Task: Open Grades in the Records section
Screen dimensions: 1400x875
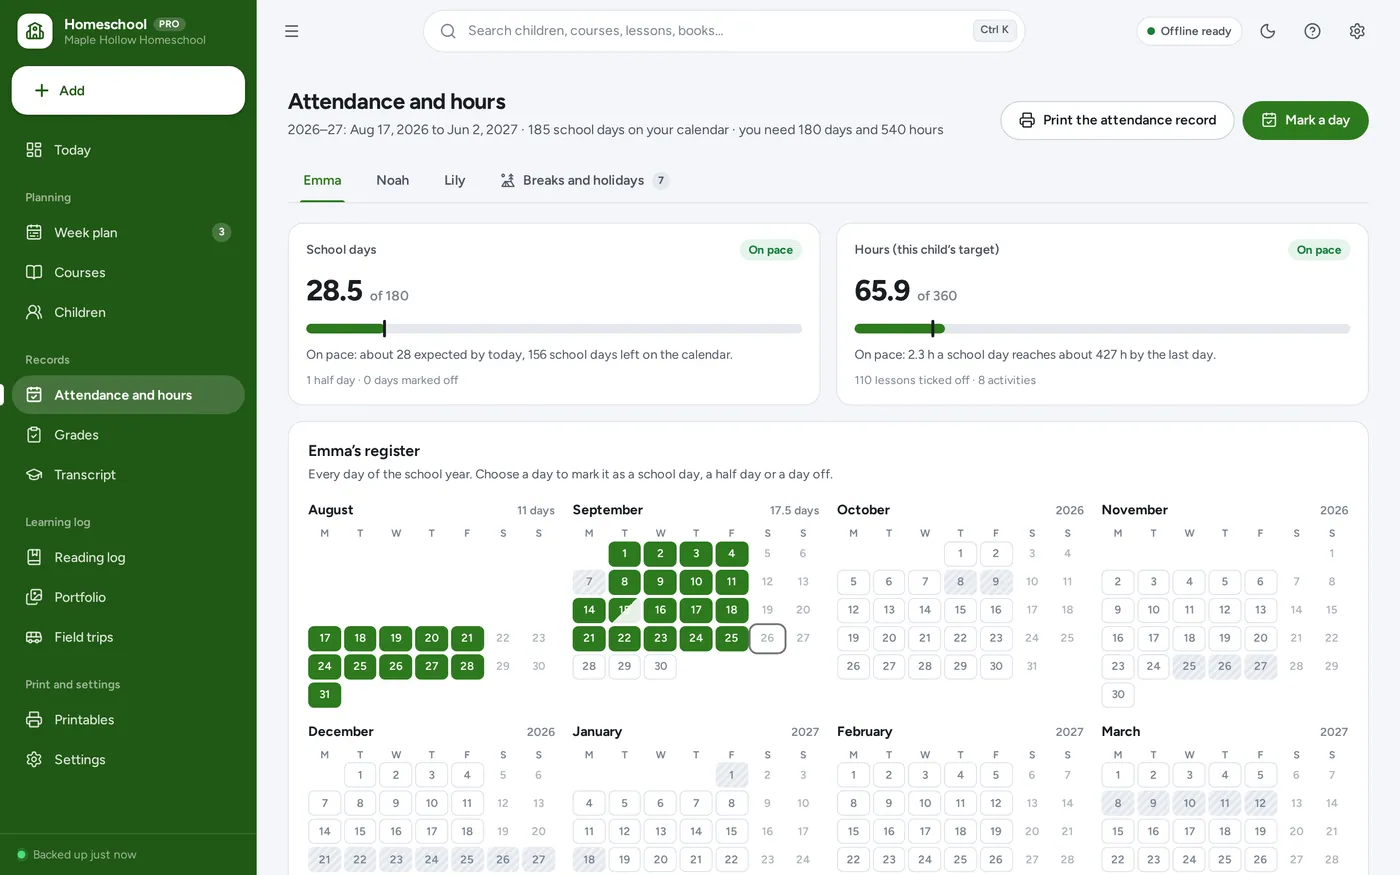Action: pos(128,435)
